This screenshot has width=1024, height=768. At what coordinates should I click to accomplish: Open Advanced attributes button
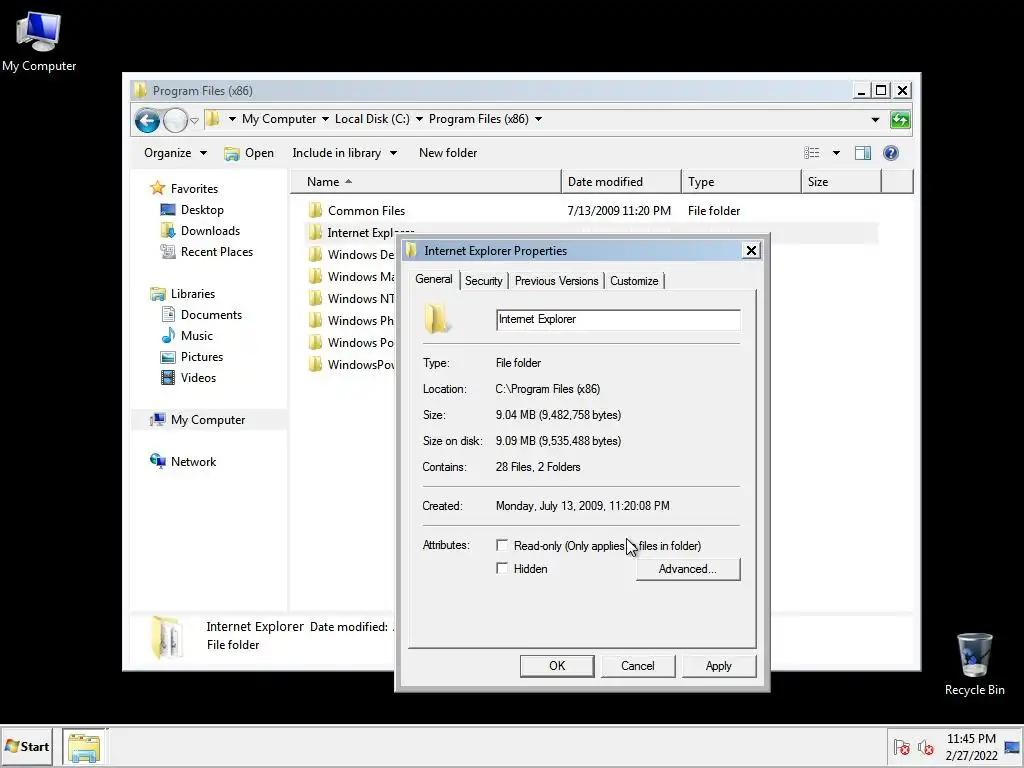click(688, 569)
